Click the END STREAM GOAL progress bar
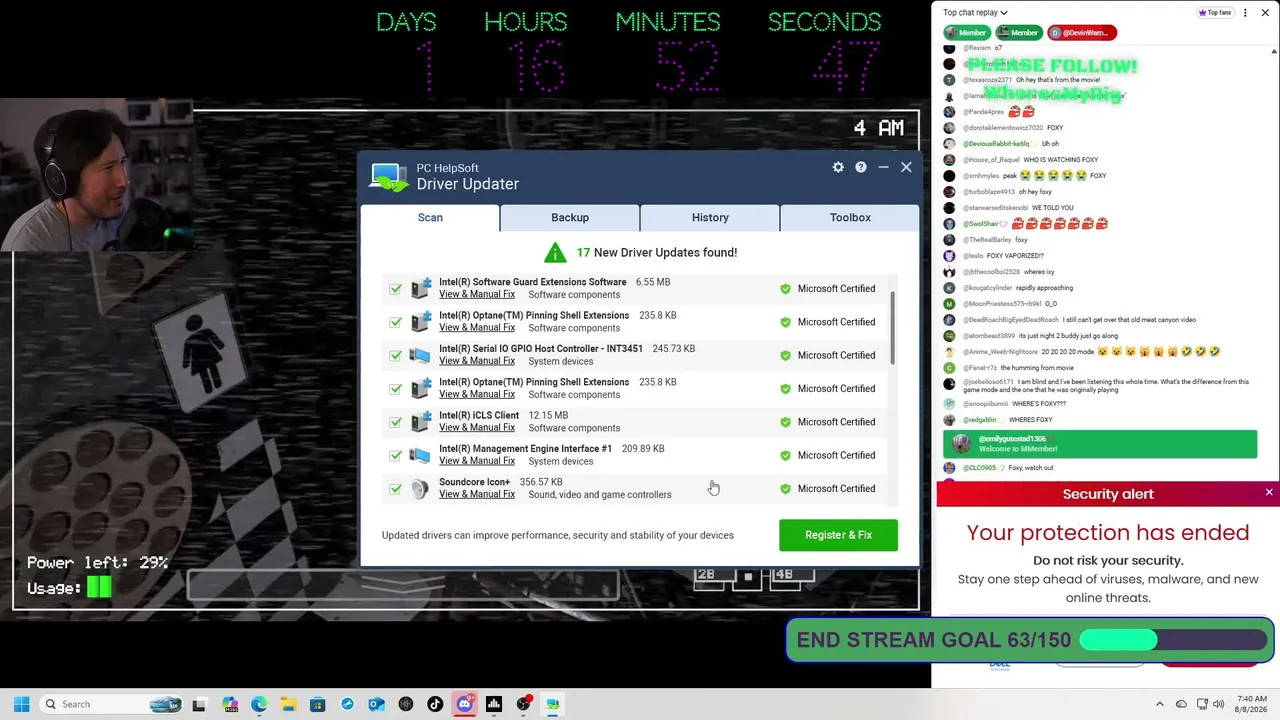Image resolution: width=1280 pixels, height=720 pixels. point(1175,640)
